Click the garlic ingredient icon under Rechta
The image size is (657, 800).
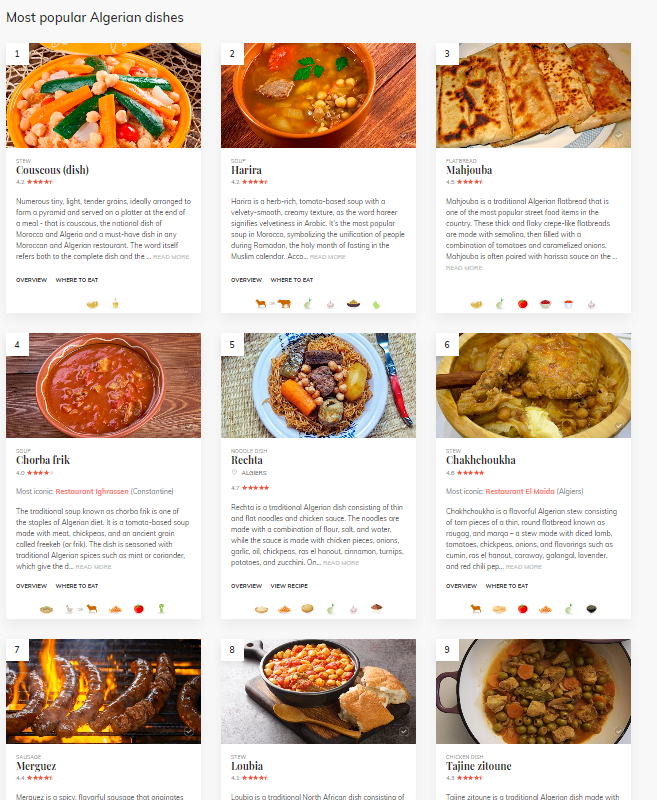click(x=353, y=609)
